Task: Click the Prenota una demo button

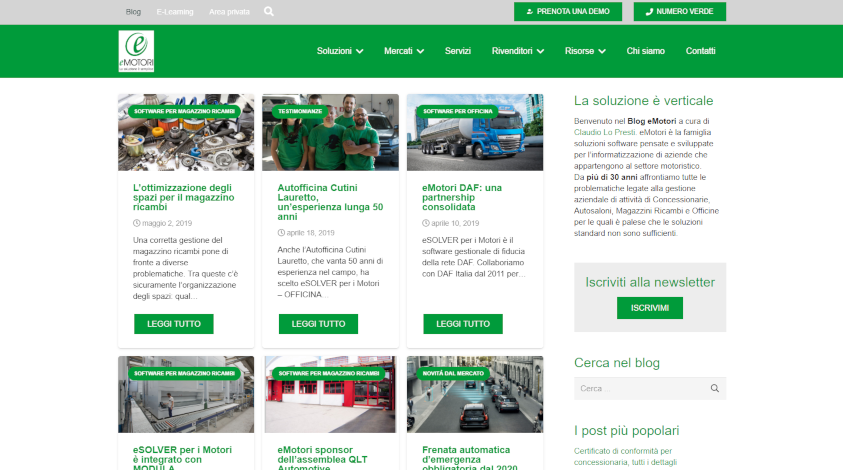Action: pos(568,11)
